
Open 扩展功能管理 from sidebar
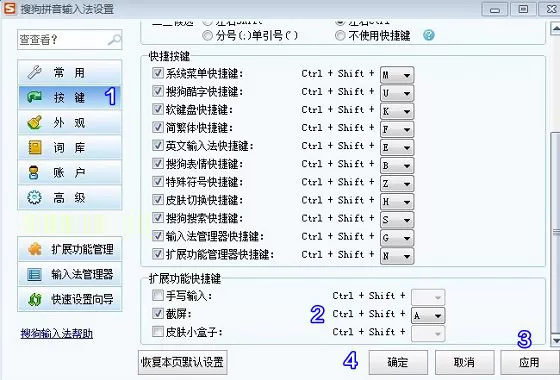click(x=70, y=249)
